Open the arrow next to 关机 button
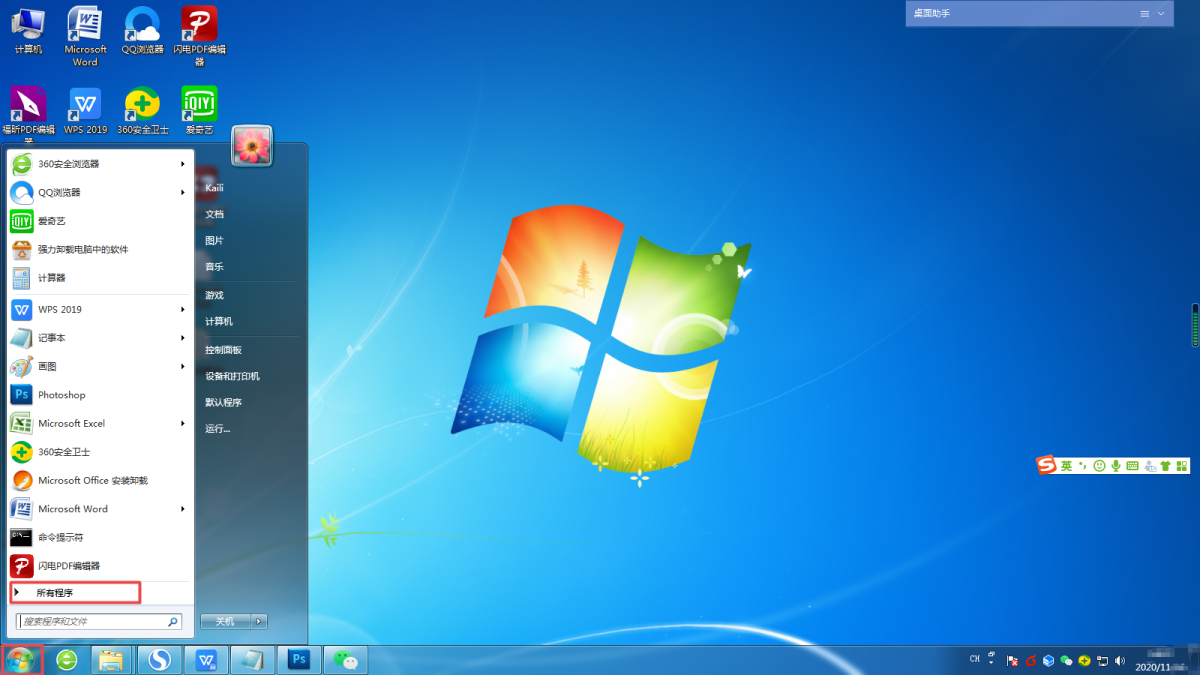This screenshot has width=1200, height=675. 259,621
